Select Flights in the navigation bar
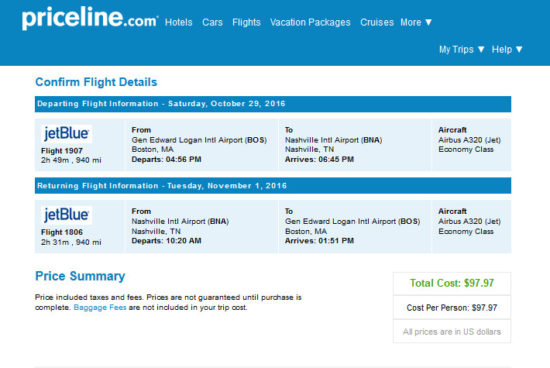This screenshot has height=368, width=550. tap(246, 22)
